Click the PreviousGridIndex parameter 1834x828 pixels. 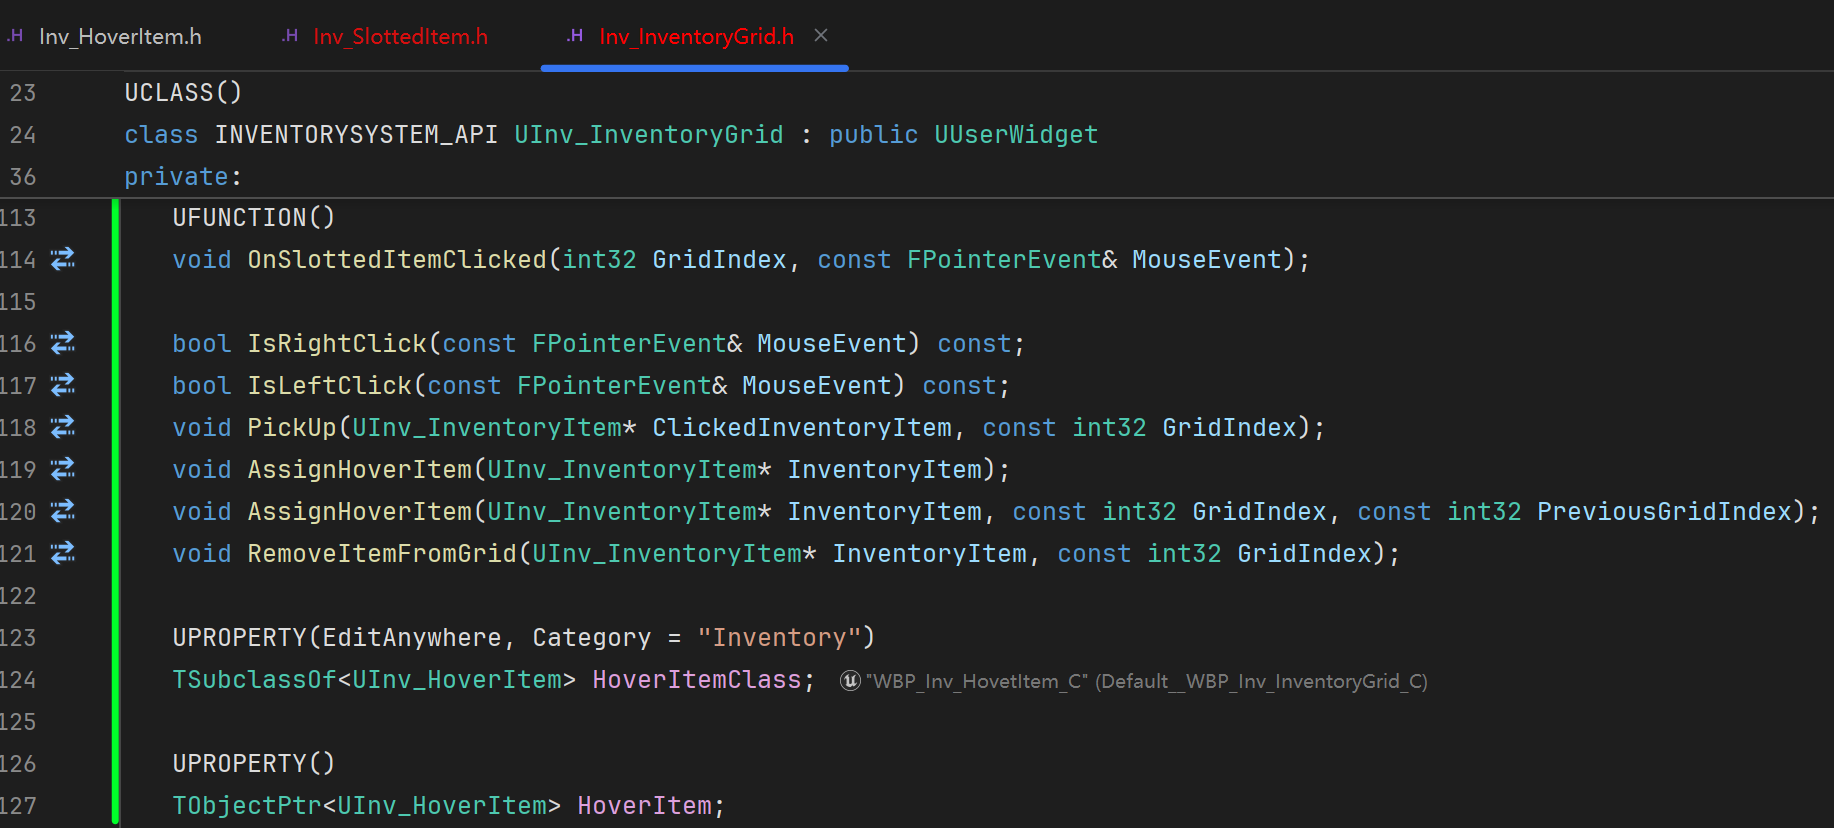point(1664,512)
